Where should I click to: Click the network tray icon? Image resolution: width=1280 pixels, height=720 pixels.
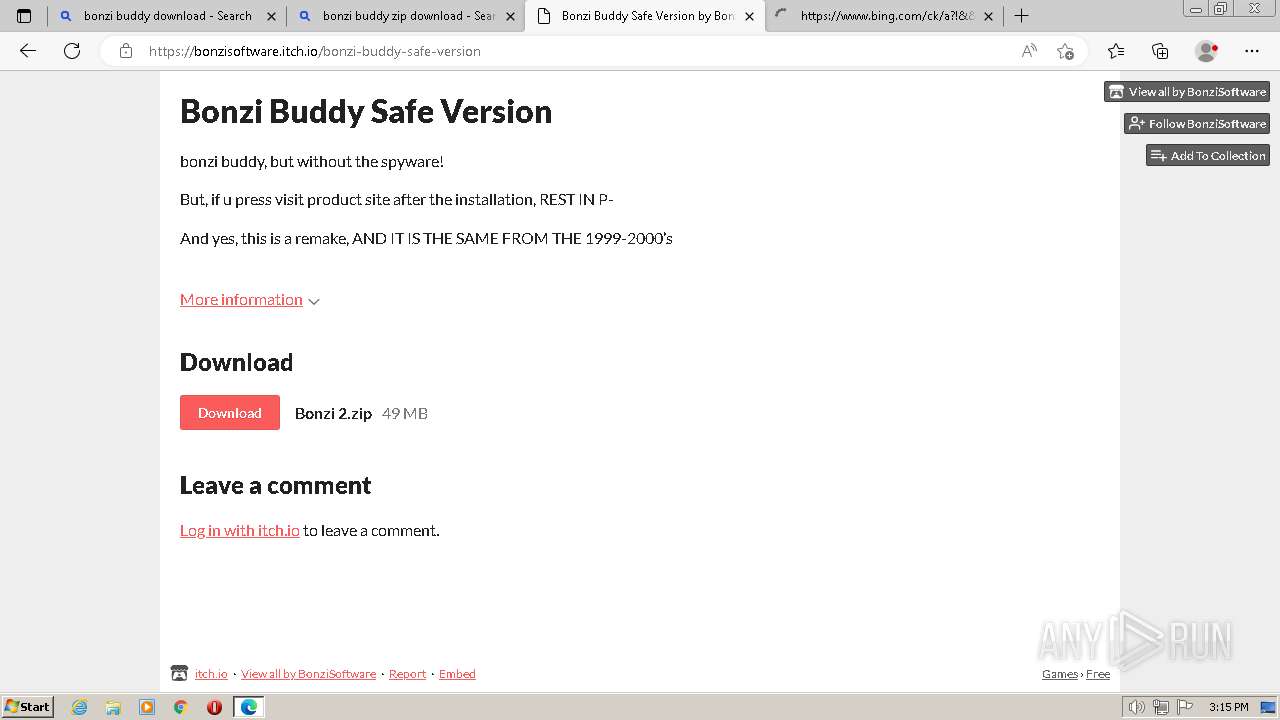click(x=1161, y=707)
